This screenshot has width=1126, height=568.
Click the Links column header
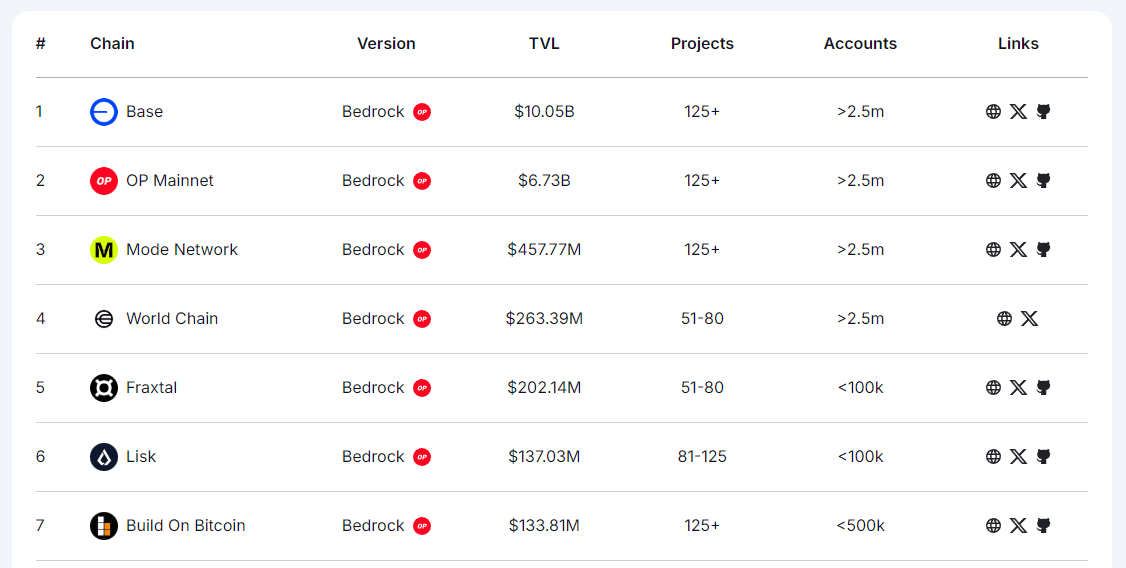click(x=1018, y=43)
